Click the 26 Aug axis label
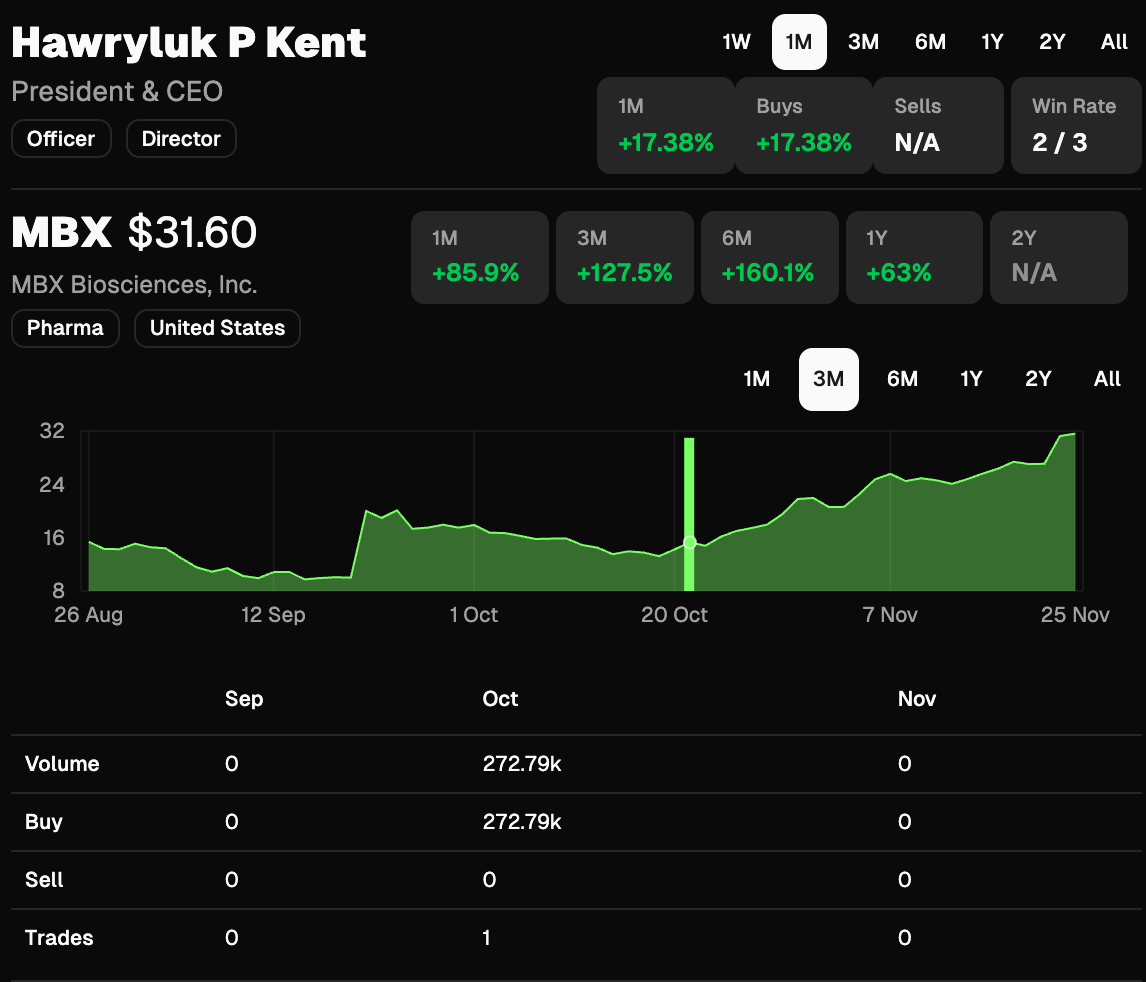Image resolution: width=1146 pixels, height=982 pixels. click(88, 614)
